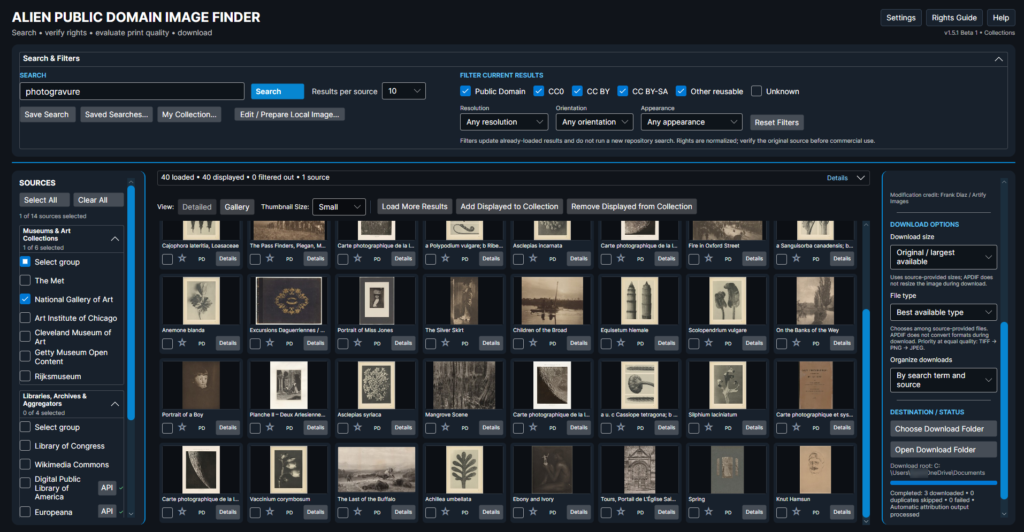
Task: Star the Equisetum hiemale image
Action: point(620,343)
